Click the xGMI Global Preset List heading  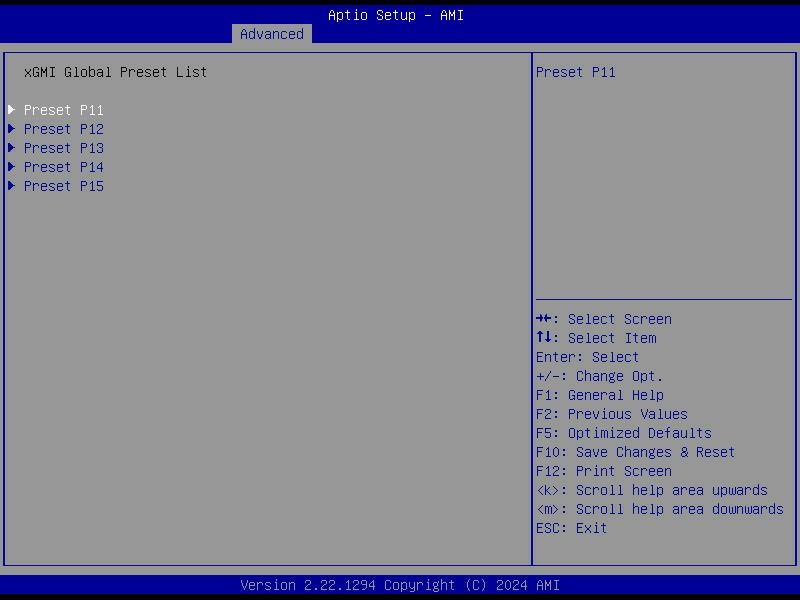pos(115,72)
